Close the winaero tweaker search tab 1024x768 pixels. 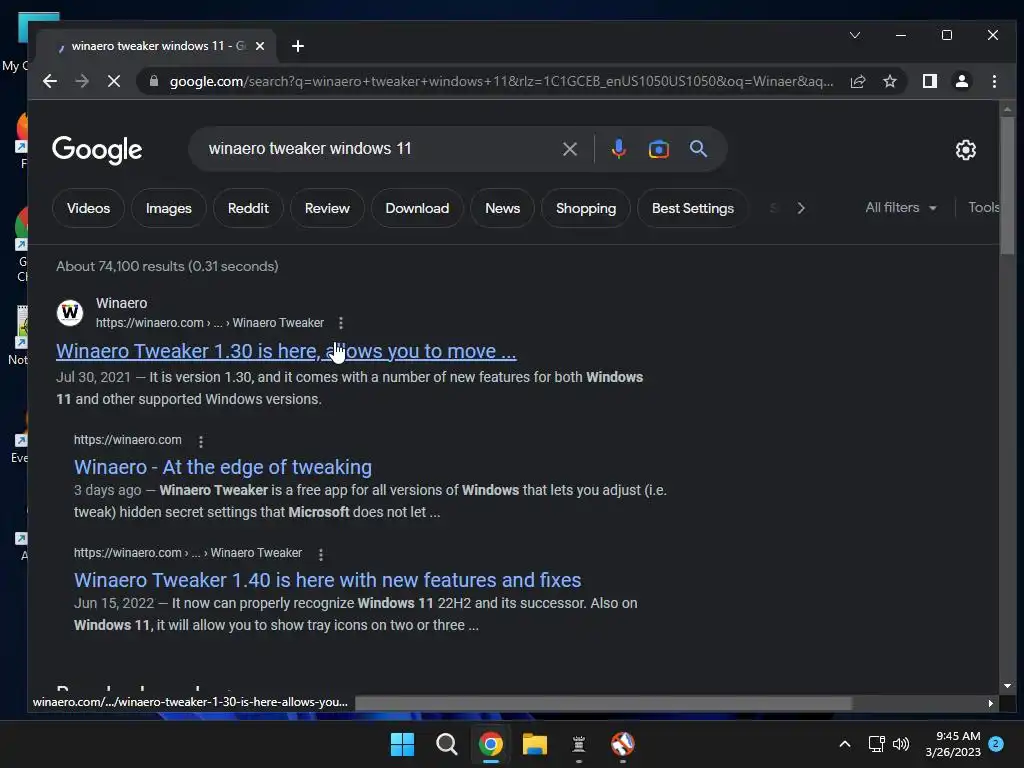[x=260, y=46]
